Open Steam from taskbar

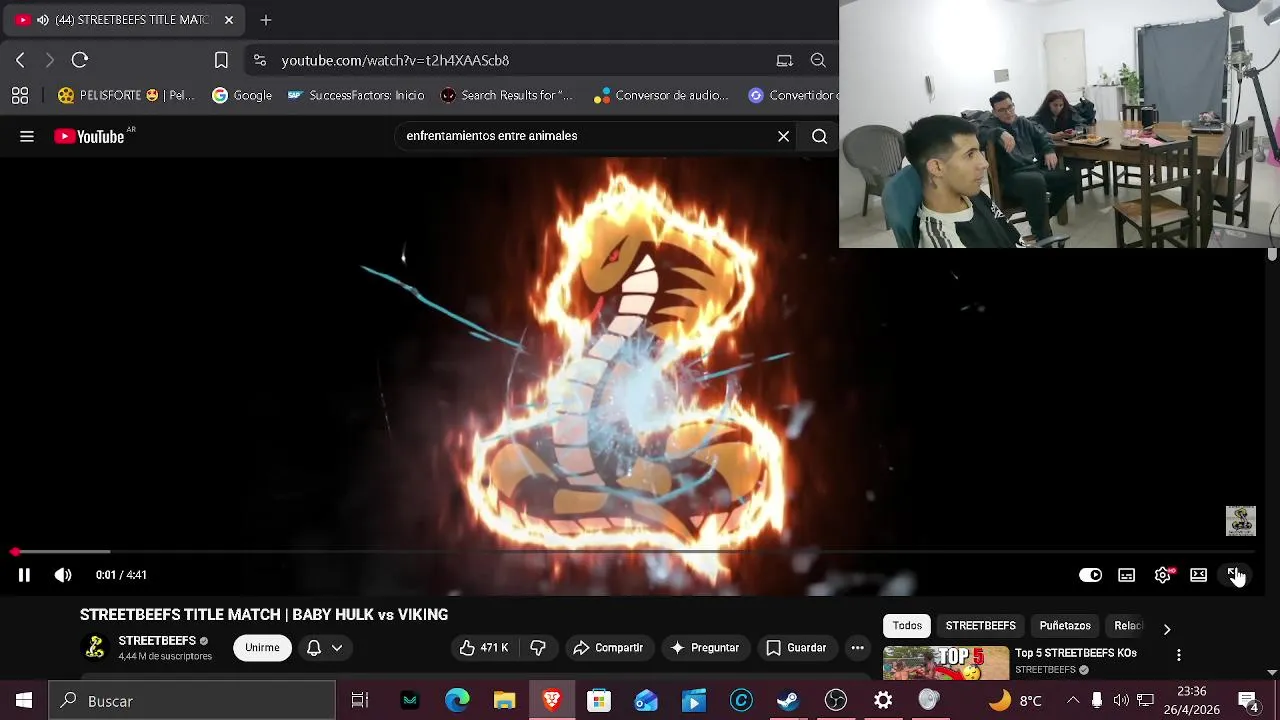(788, 701)
